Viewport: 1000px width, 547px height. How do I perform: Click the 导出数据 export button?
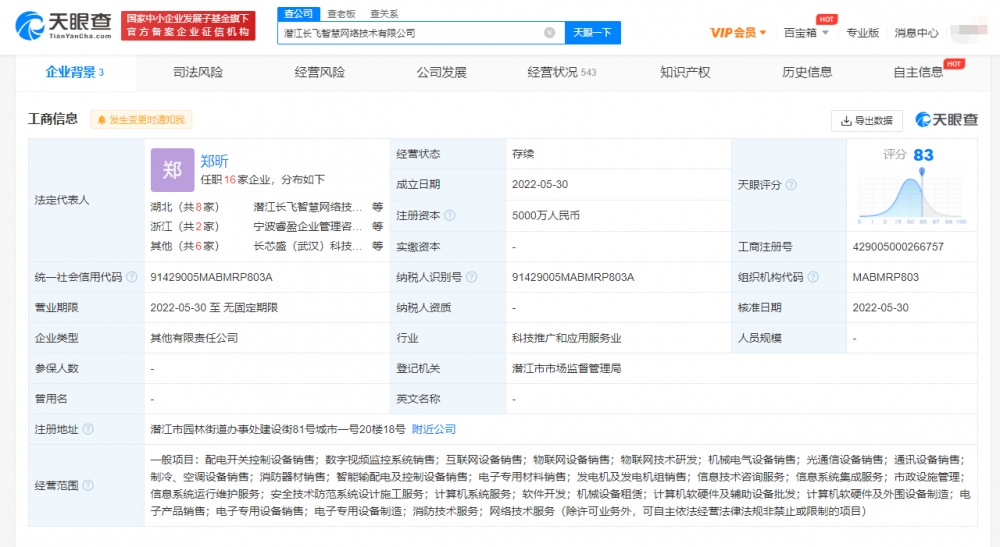click(866, 120)
